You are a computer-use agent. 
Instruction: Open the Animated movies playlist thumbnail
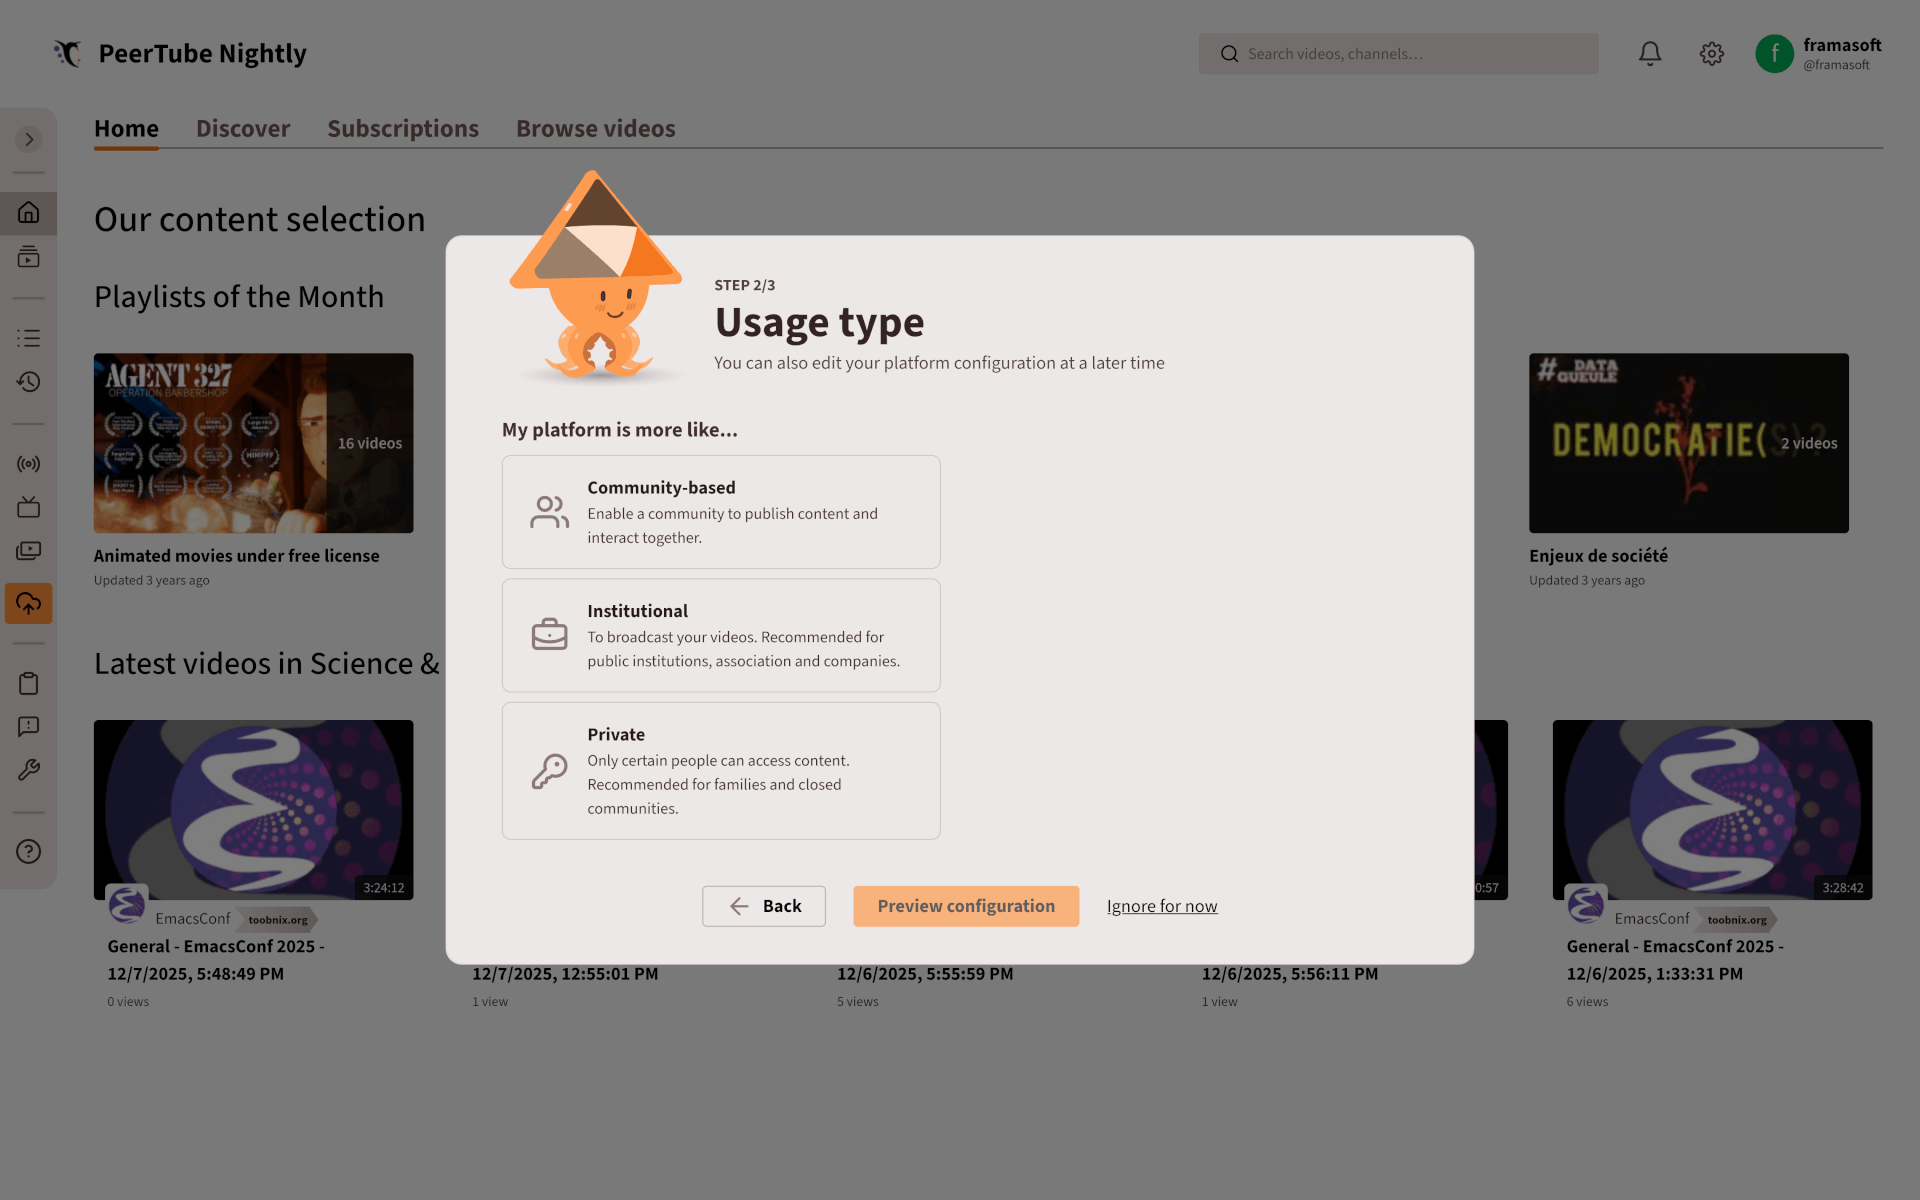click(x=253, y=443)
